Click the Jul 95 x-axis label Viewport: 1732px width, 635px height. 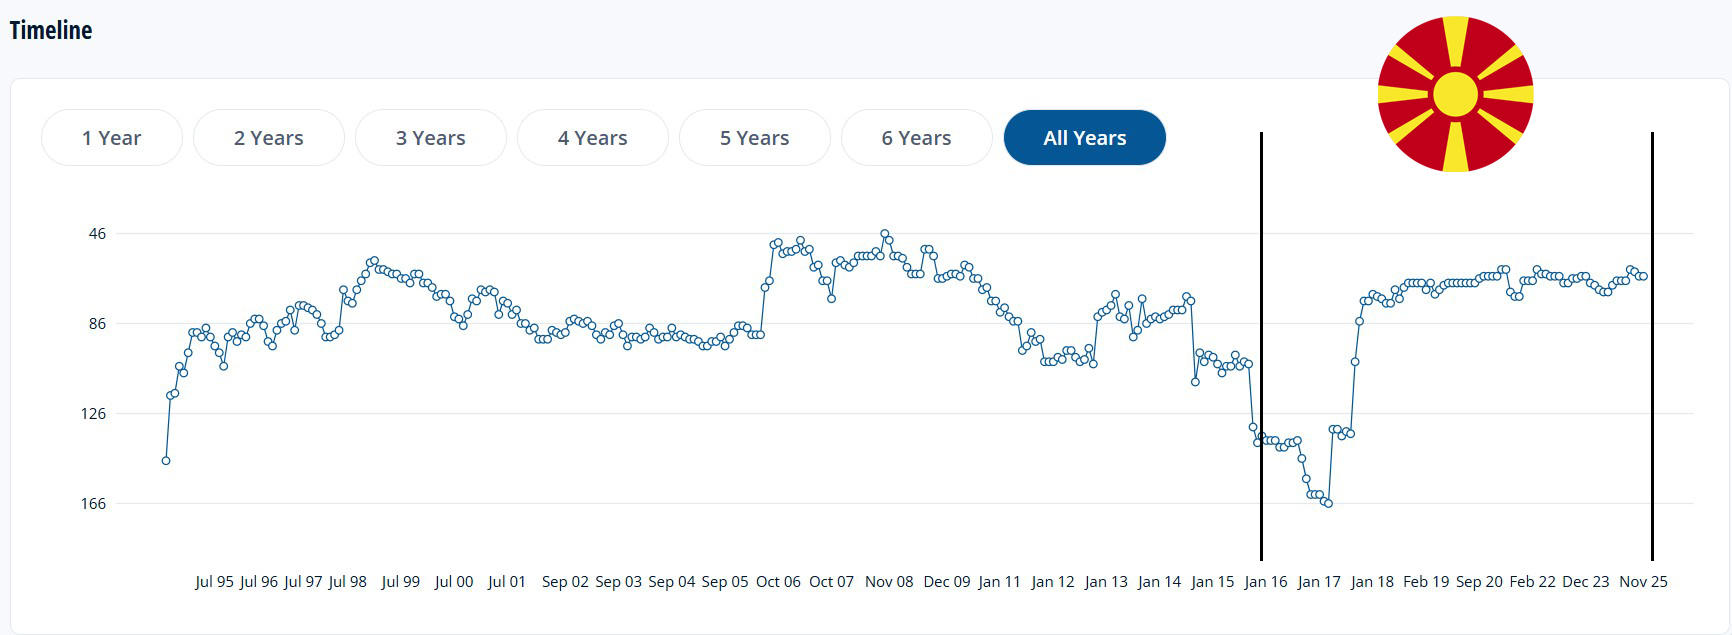point(214,582)
